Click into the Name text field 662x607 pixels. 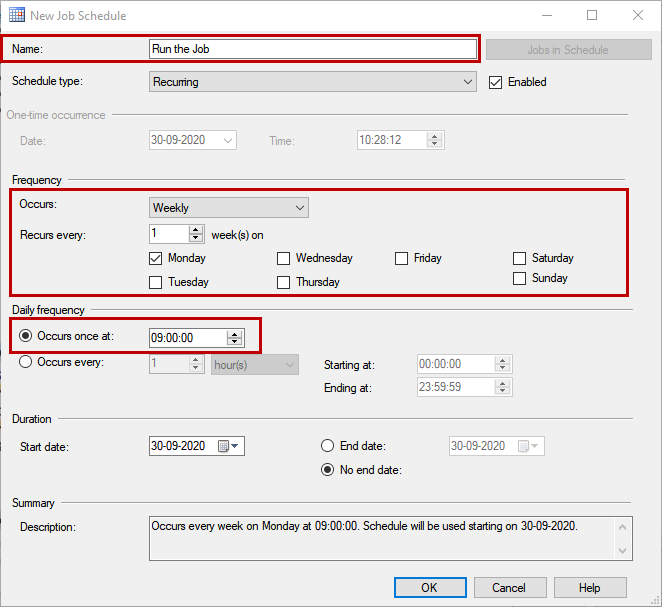point(312,49)
